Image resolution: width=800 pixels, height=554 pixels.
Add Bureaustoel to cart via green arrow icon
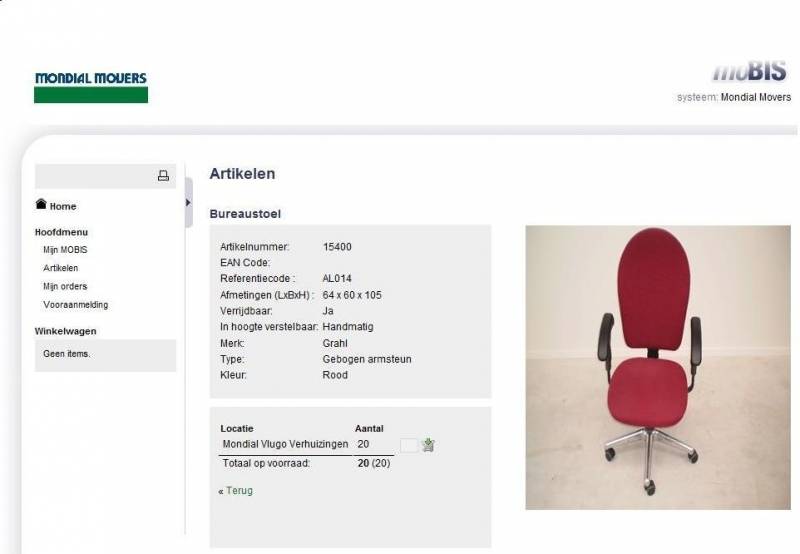(x=428, y=445)
